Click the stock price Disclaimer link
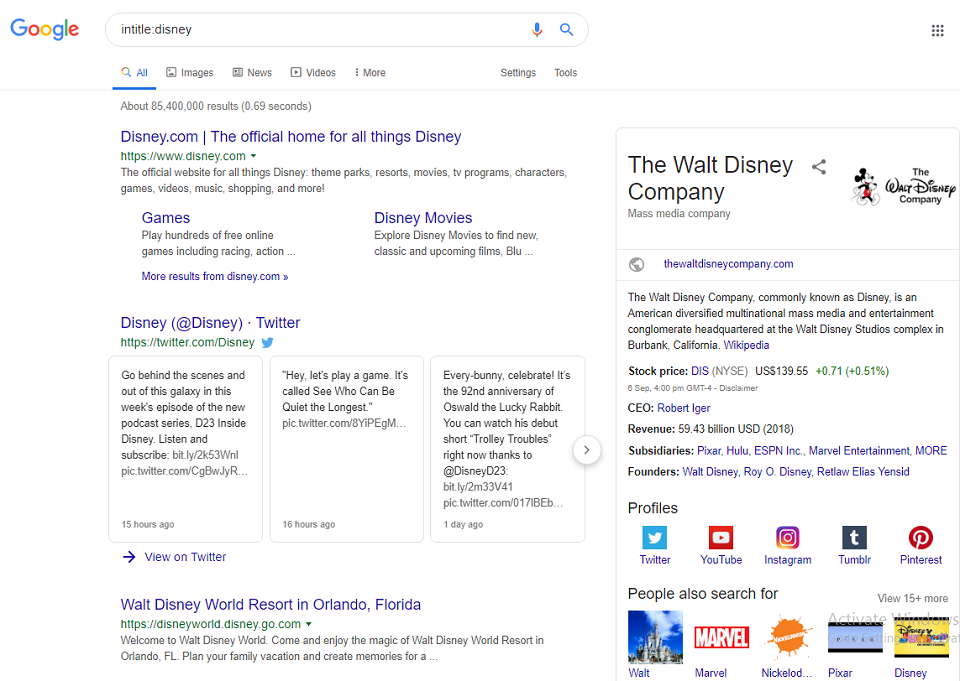960x681 pixels. point(738,388)
